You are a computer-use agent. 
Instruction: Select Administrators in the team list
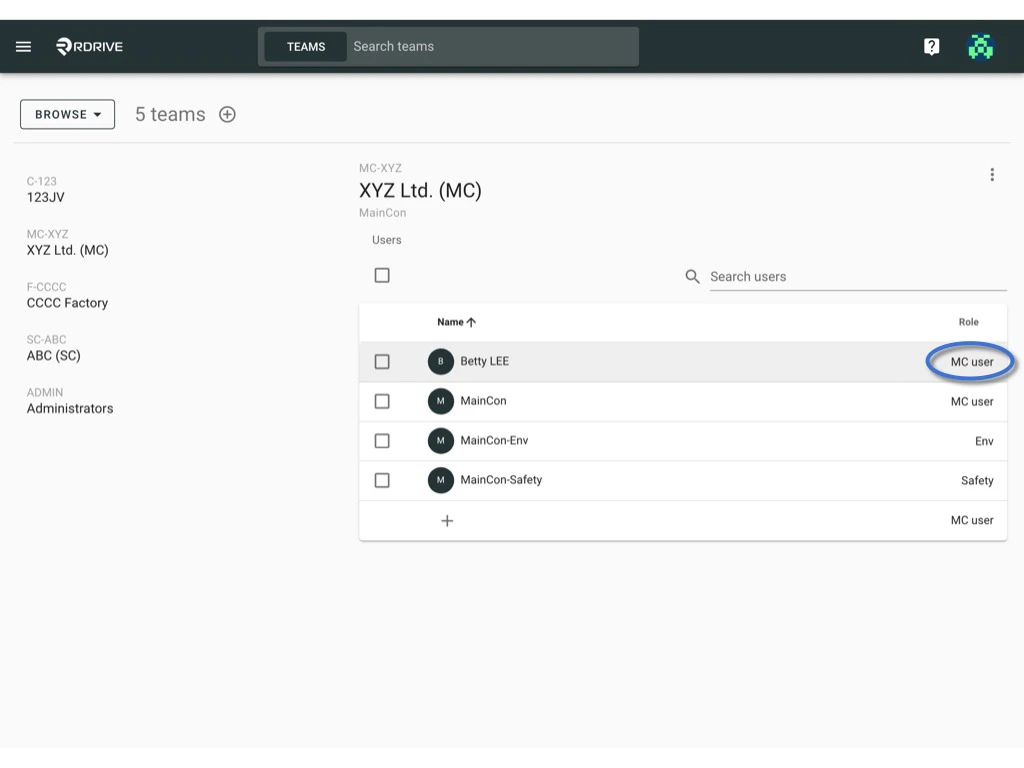pyautogui.click(x=69, y=408)
